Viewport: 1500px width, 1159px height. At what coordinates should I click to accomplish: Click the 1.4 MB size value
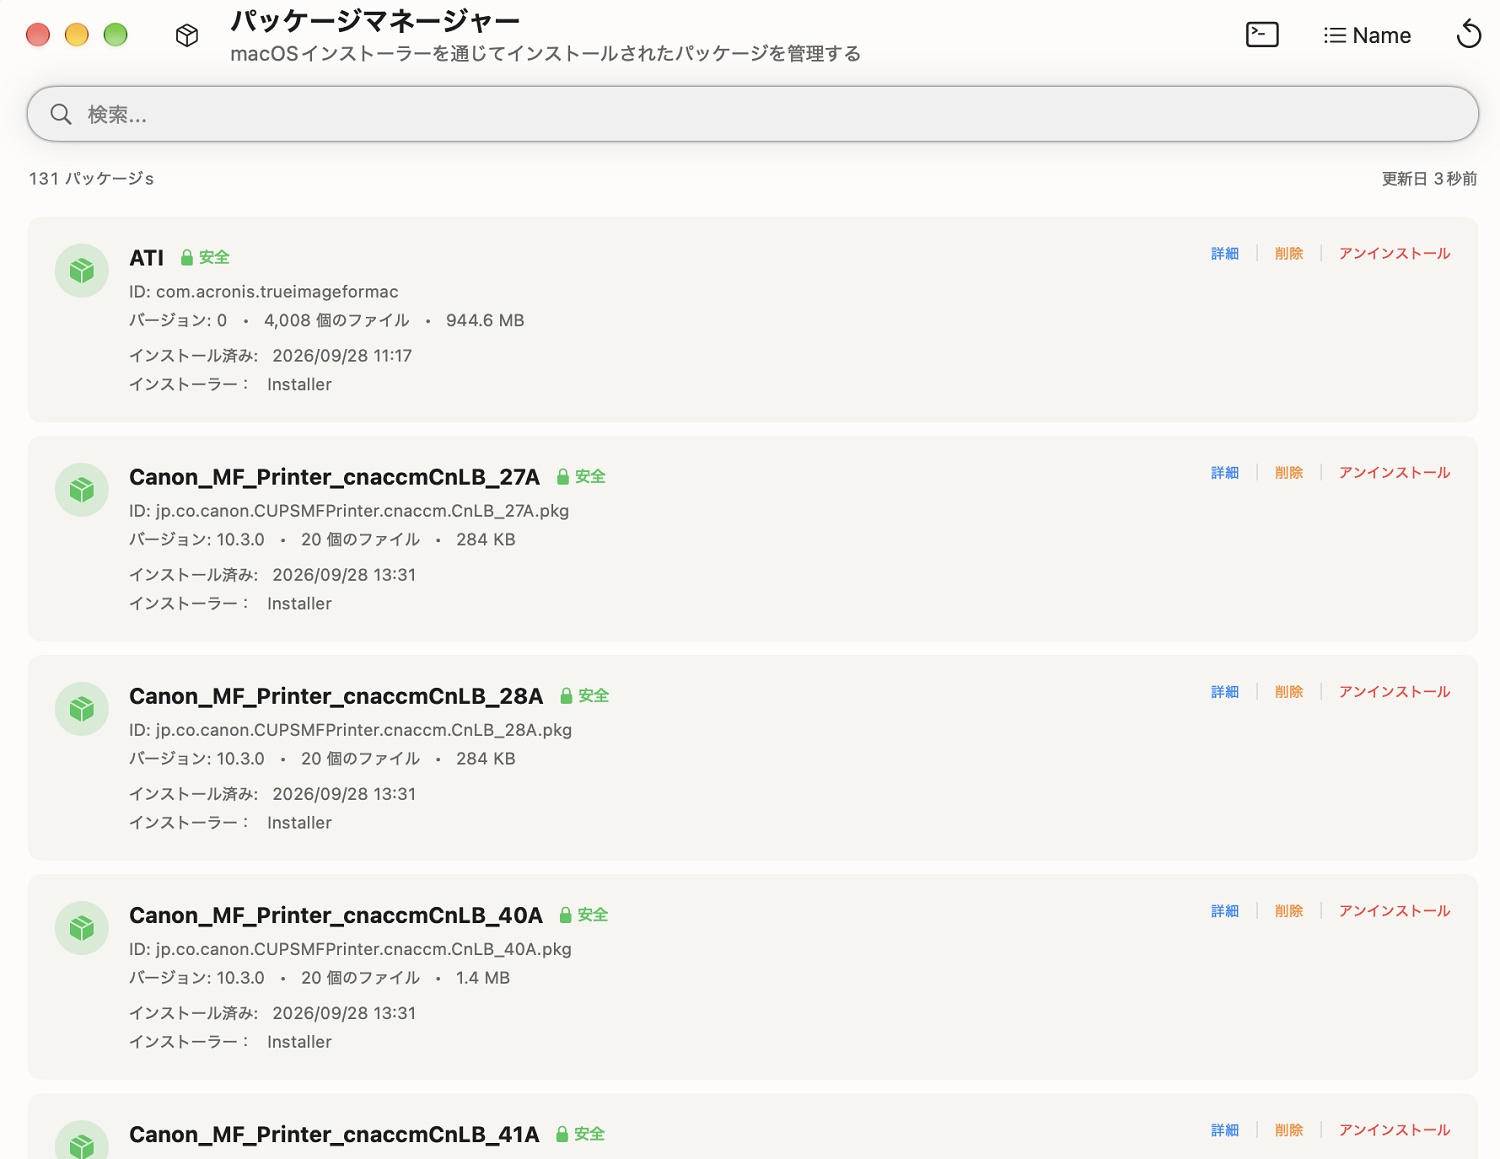tap(483, 977)
